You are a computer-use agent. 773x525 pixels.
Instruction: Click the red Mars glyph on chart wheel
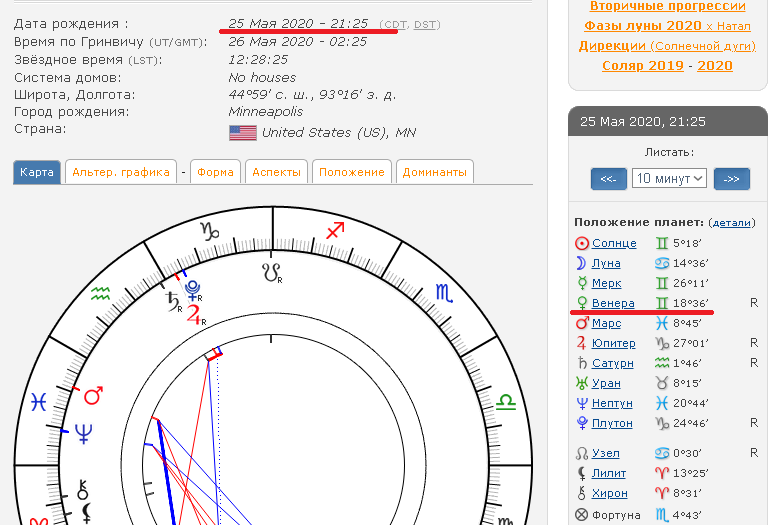pyautogui.click(x=94, y=395)
